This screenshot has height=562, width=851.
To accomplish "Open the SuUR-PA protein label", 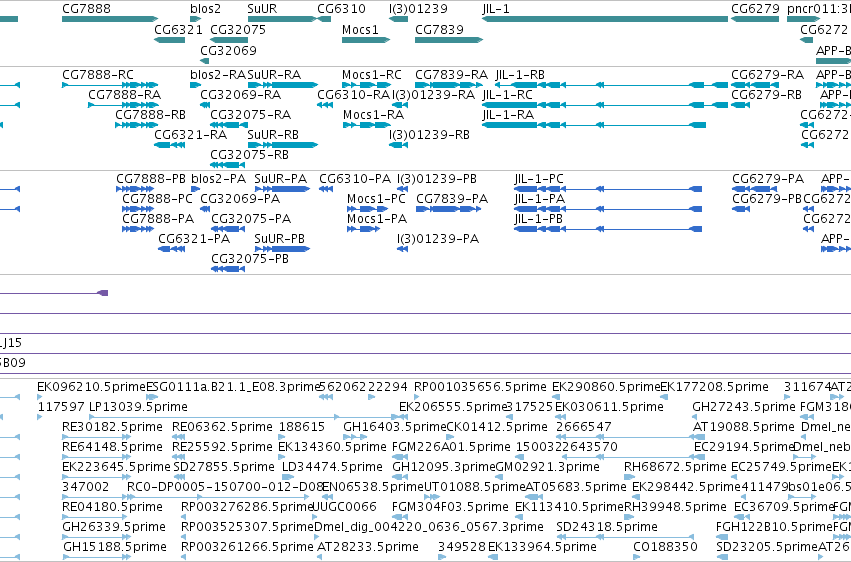I will click(281, 178).
